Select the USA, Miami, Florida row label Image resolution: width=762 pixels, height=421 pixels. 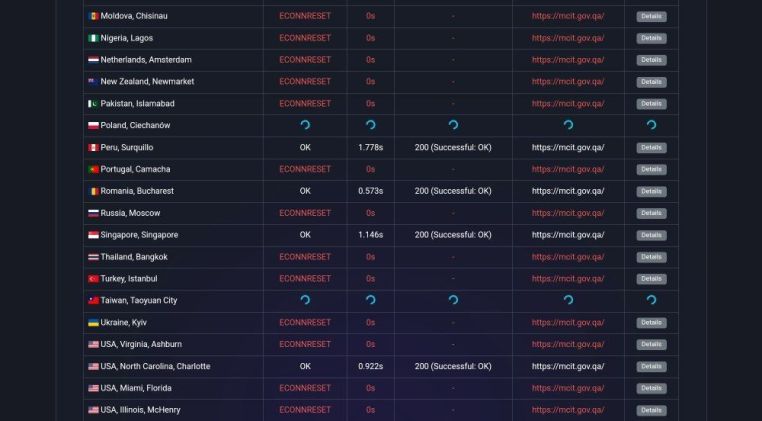(136, 388)
